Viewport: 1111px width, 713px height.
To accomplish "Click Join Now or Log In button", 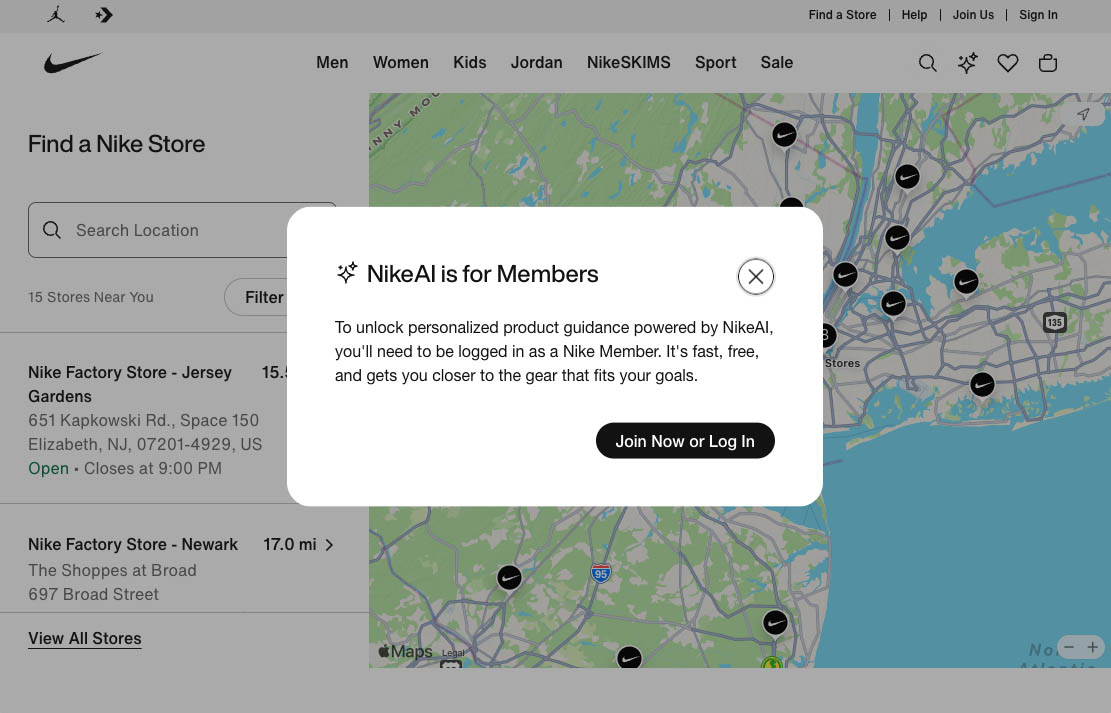I will click(x=685, y=441).
